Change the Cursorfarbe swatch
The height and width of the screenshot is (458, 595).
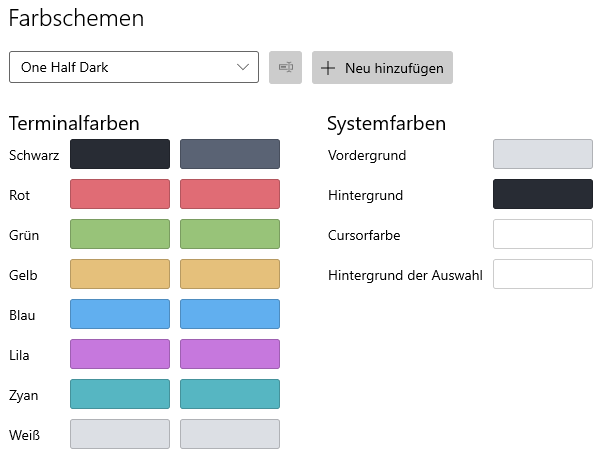[x=543, y=234]
